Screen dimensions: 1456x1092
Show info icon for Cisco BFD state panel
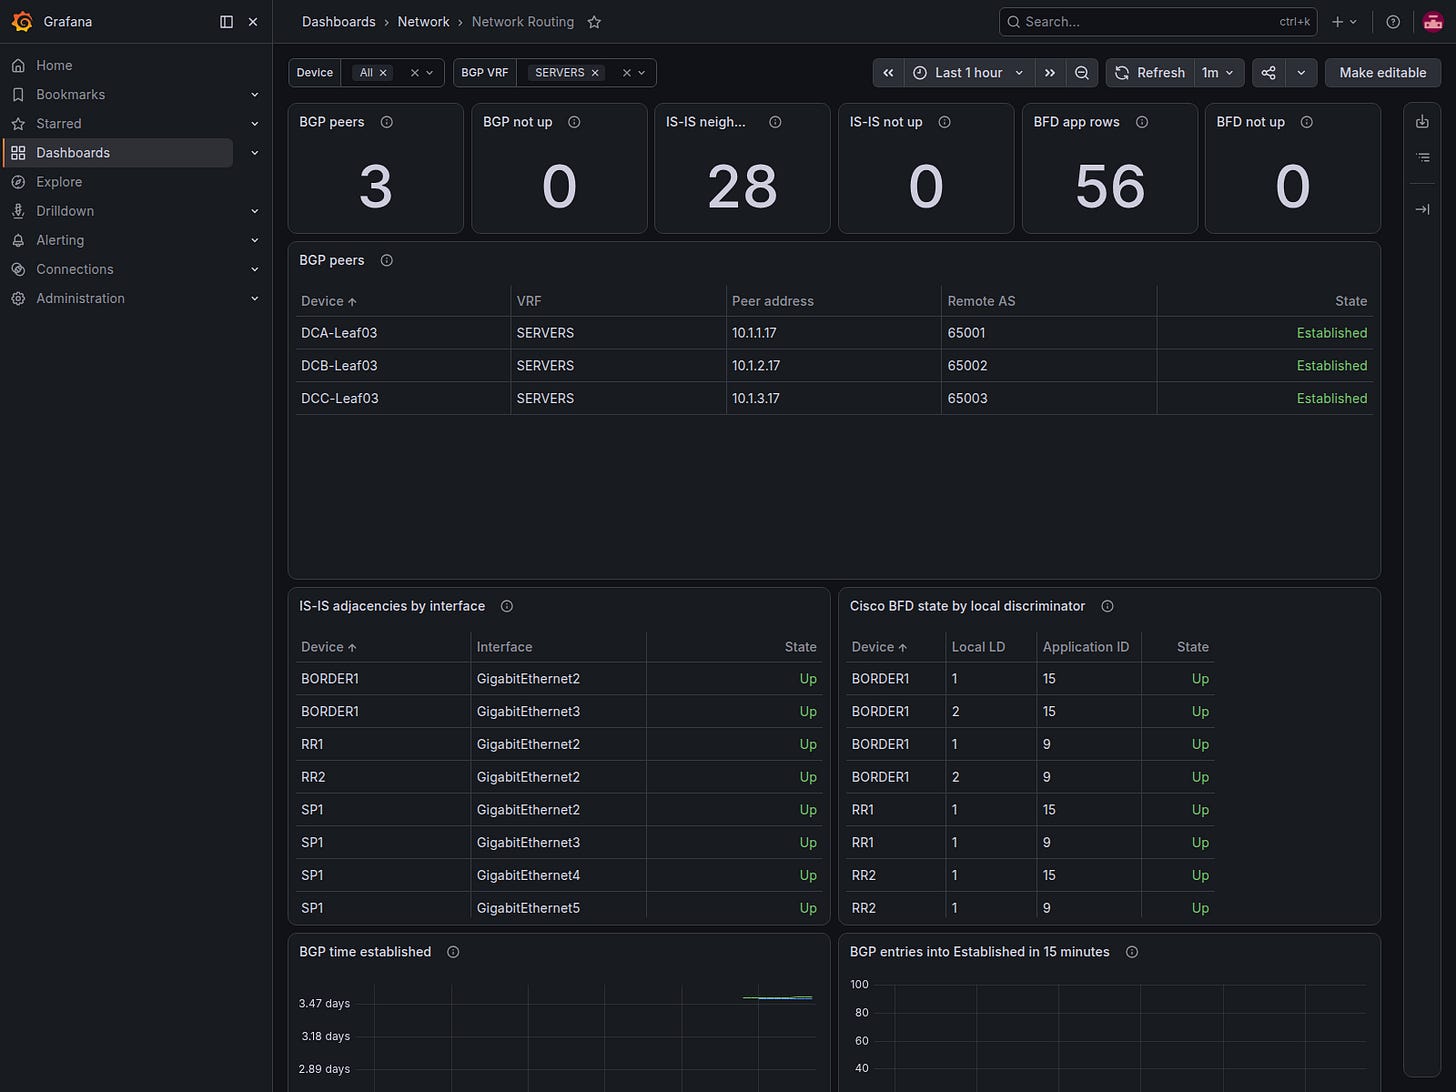(1107, 606)
